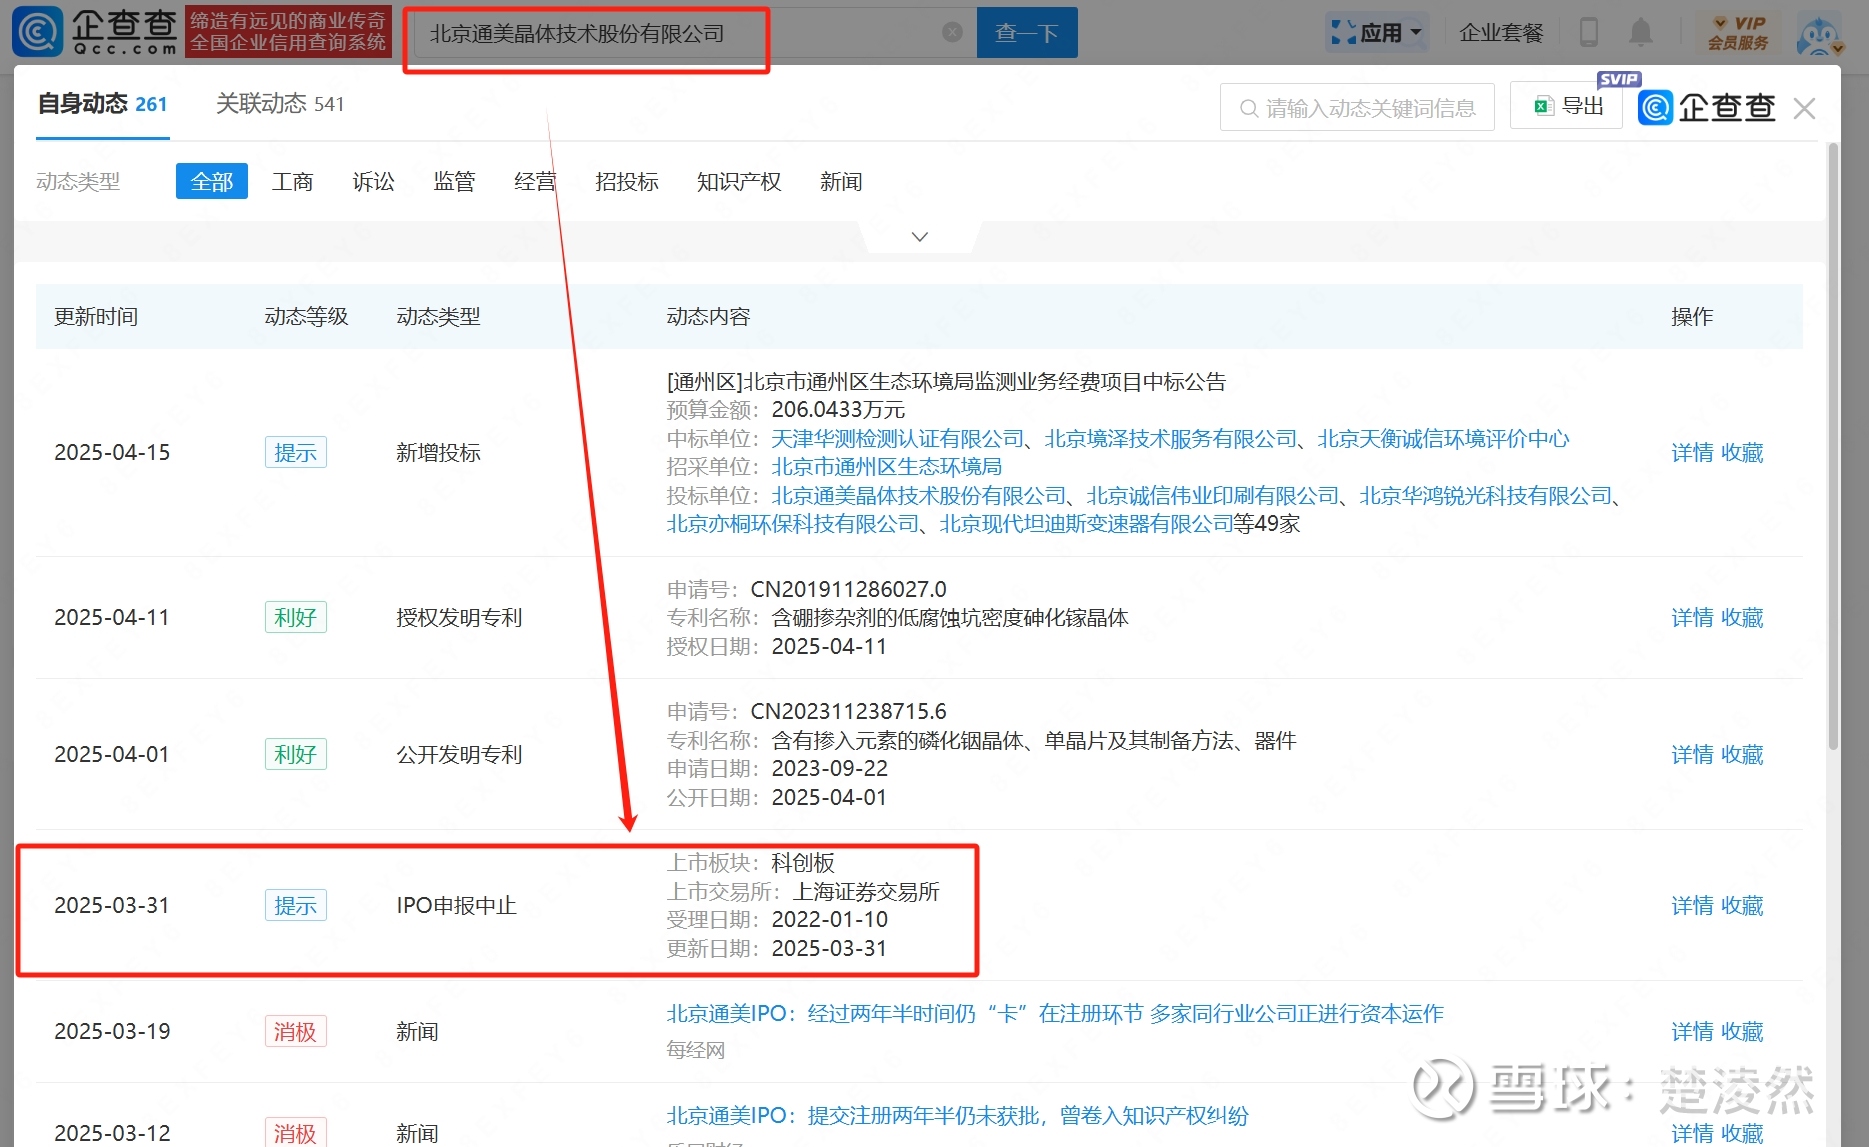Click the 授权发明专利 type cell
This screenshot has height=1147, width=1869.
459,618
